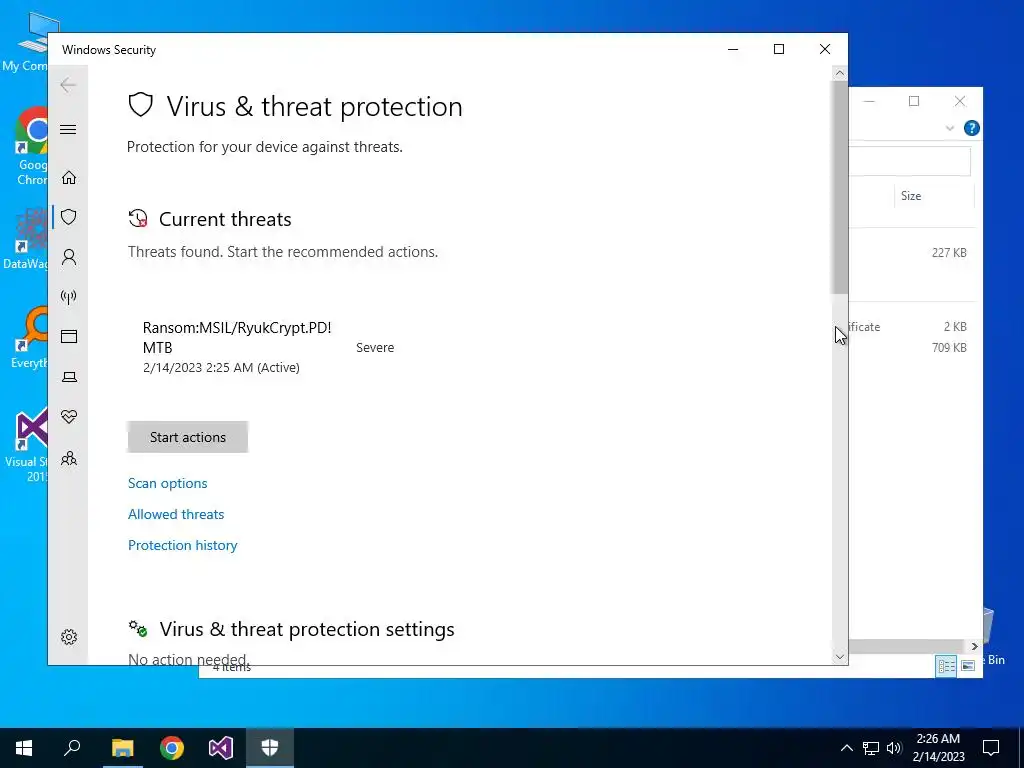1024x768 pixels.
Task: Click the Start actions button
Action: point(187,437)
